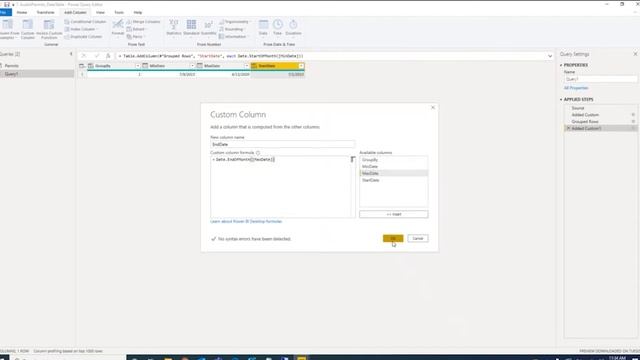
Task: Click the Merge Columns ribbon item
Action: coord(143,22)
